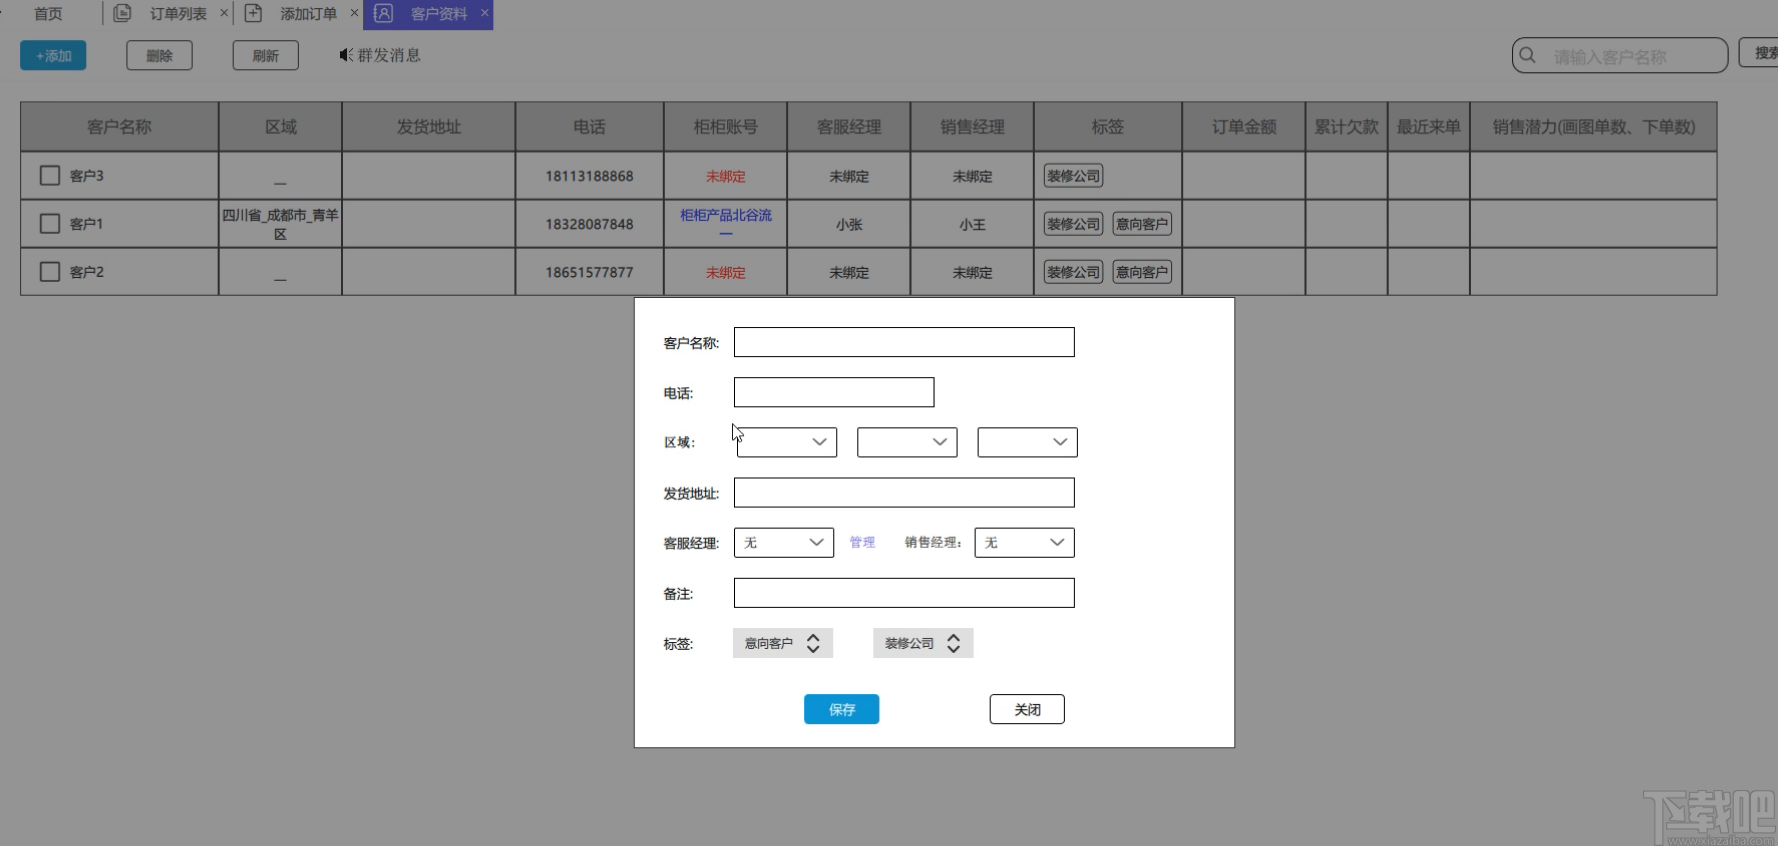Check the checkbox for 客户2
Viewport: 1778px width, 846px height.
click(x=50, y=272)
